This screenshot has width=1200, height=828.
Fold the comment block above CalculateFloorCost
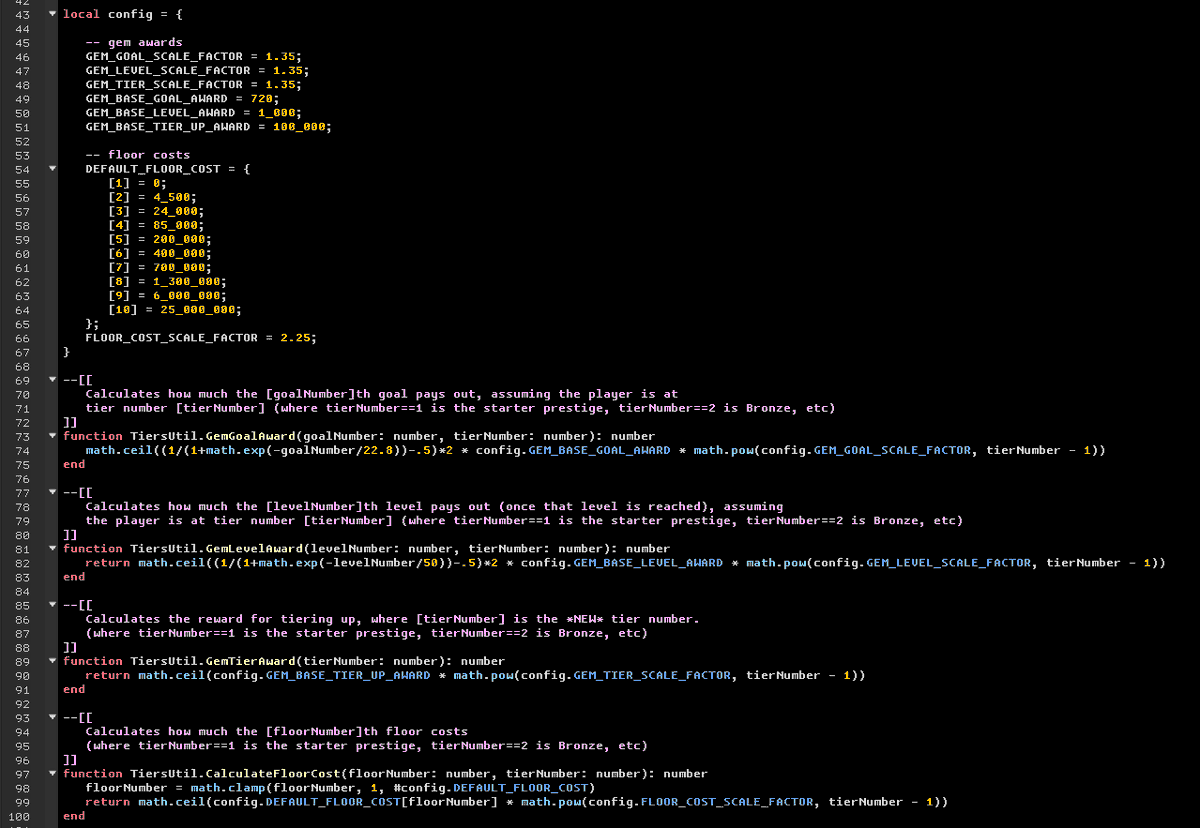52,717
